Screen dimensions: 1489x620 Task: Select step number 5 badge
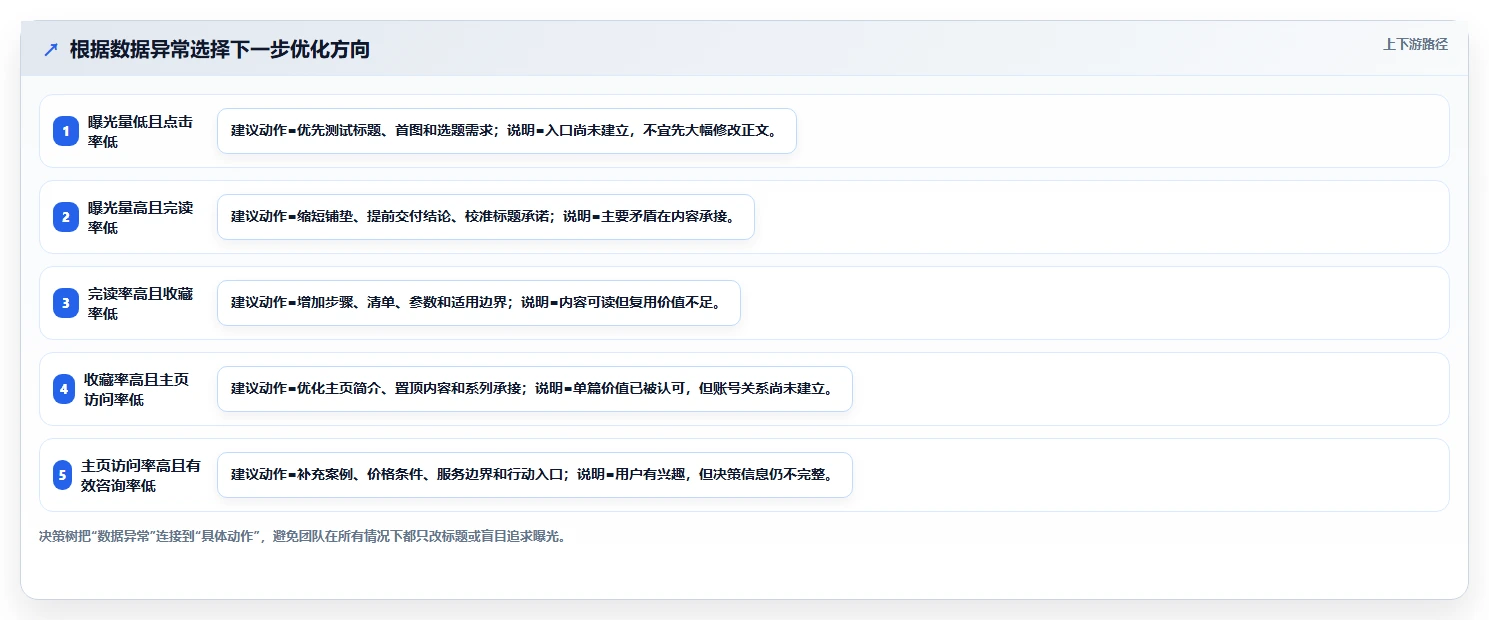tap(63, 475)
